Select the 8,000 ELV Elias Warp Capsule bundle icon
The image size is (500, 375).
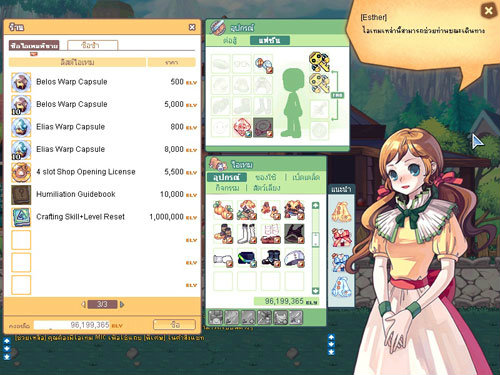[x=21, y=150]
